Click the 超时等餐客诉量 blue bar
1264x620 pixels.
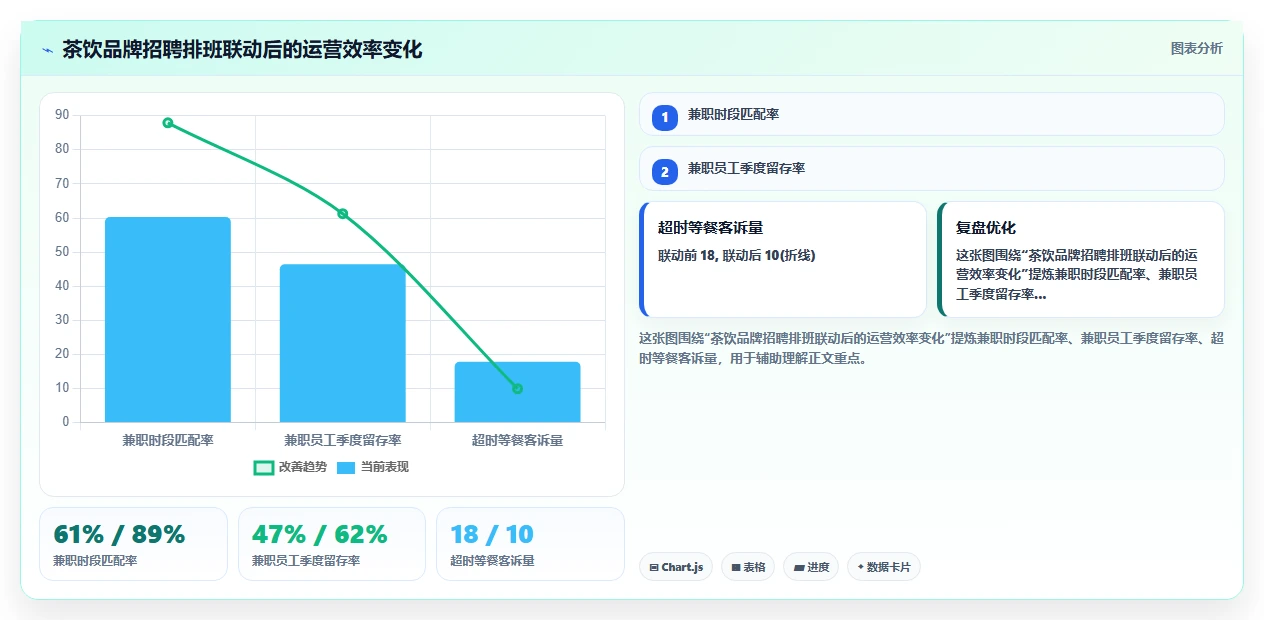[517, 392]
